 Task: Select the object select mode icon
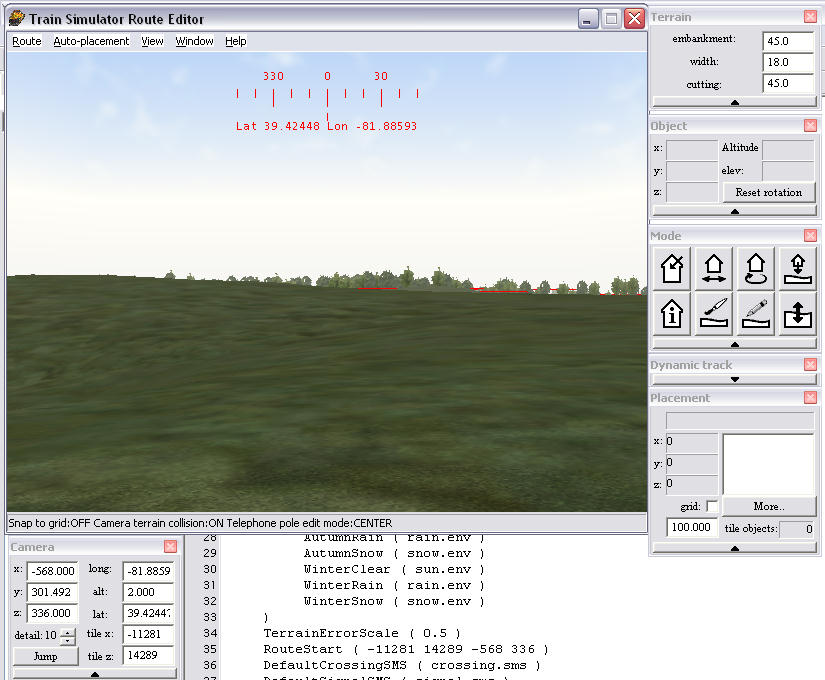click(x=672, y=269)
